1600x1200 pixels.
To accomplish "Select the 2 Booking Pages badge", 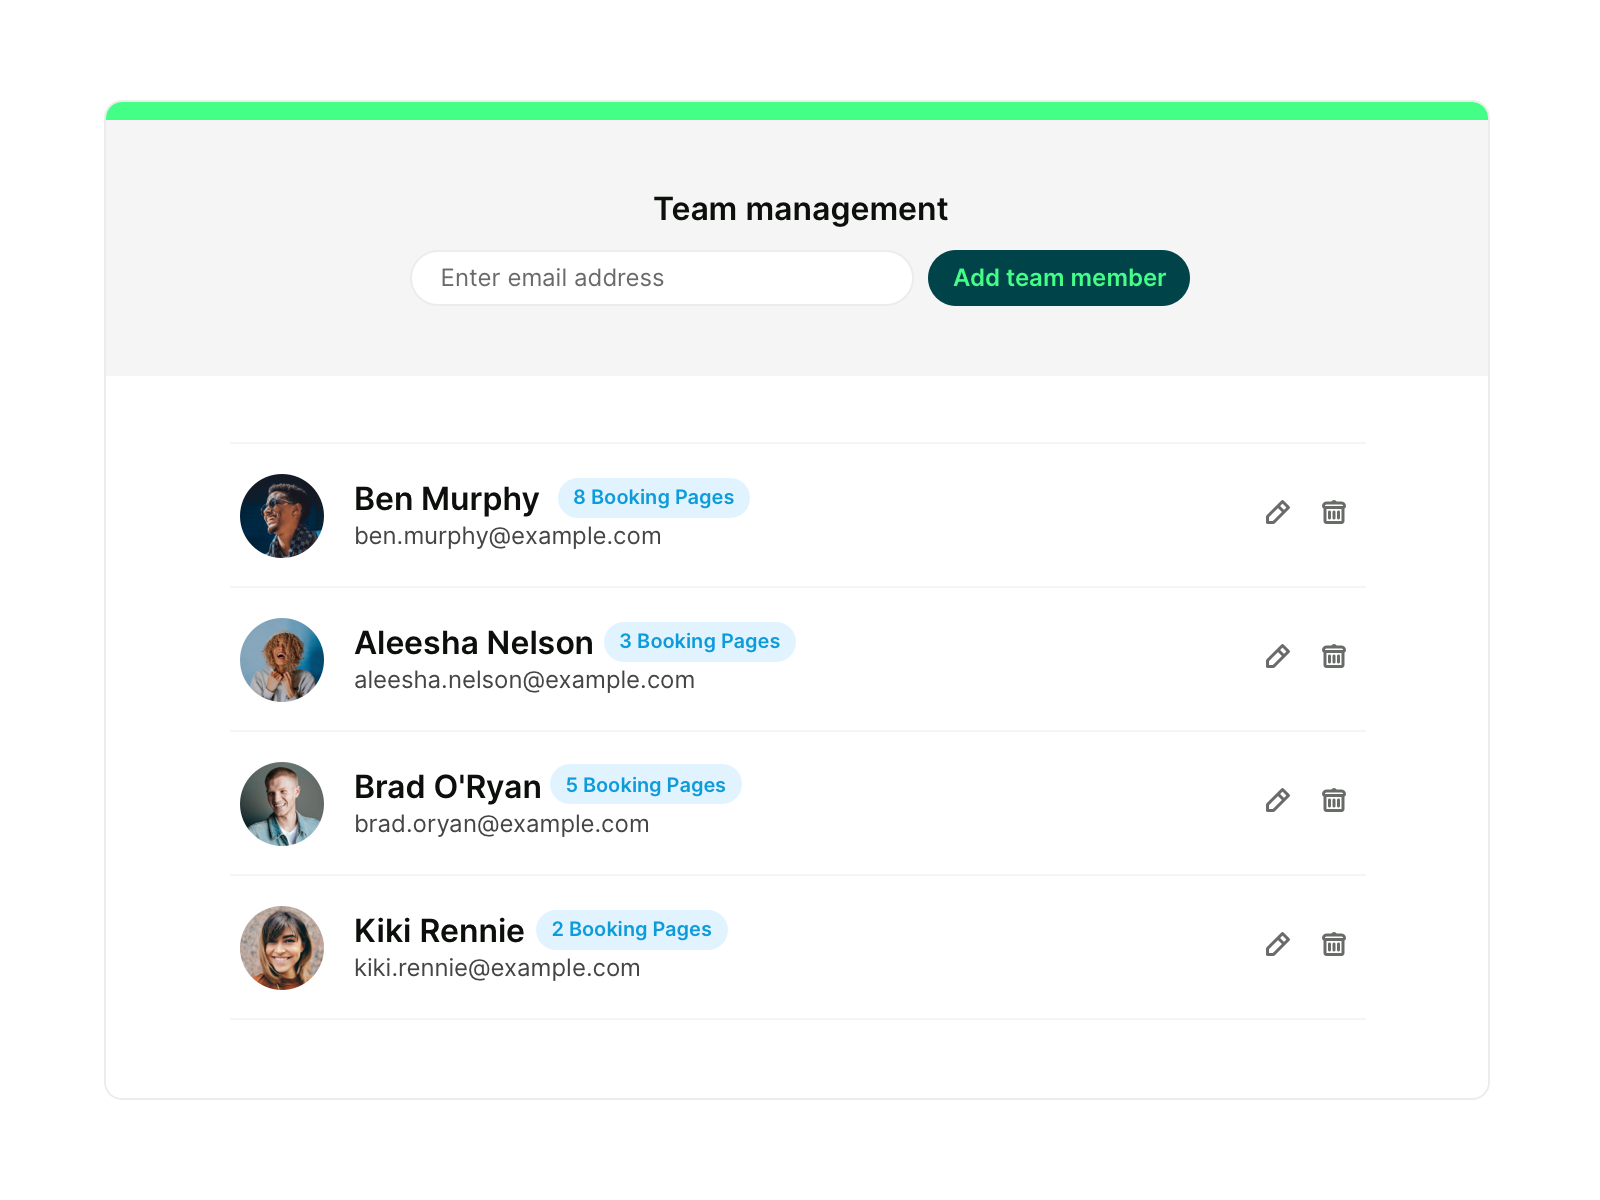I will (632, 930).
